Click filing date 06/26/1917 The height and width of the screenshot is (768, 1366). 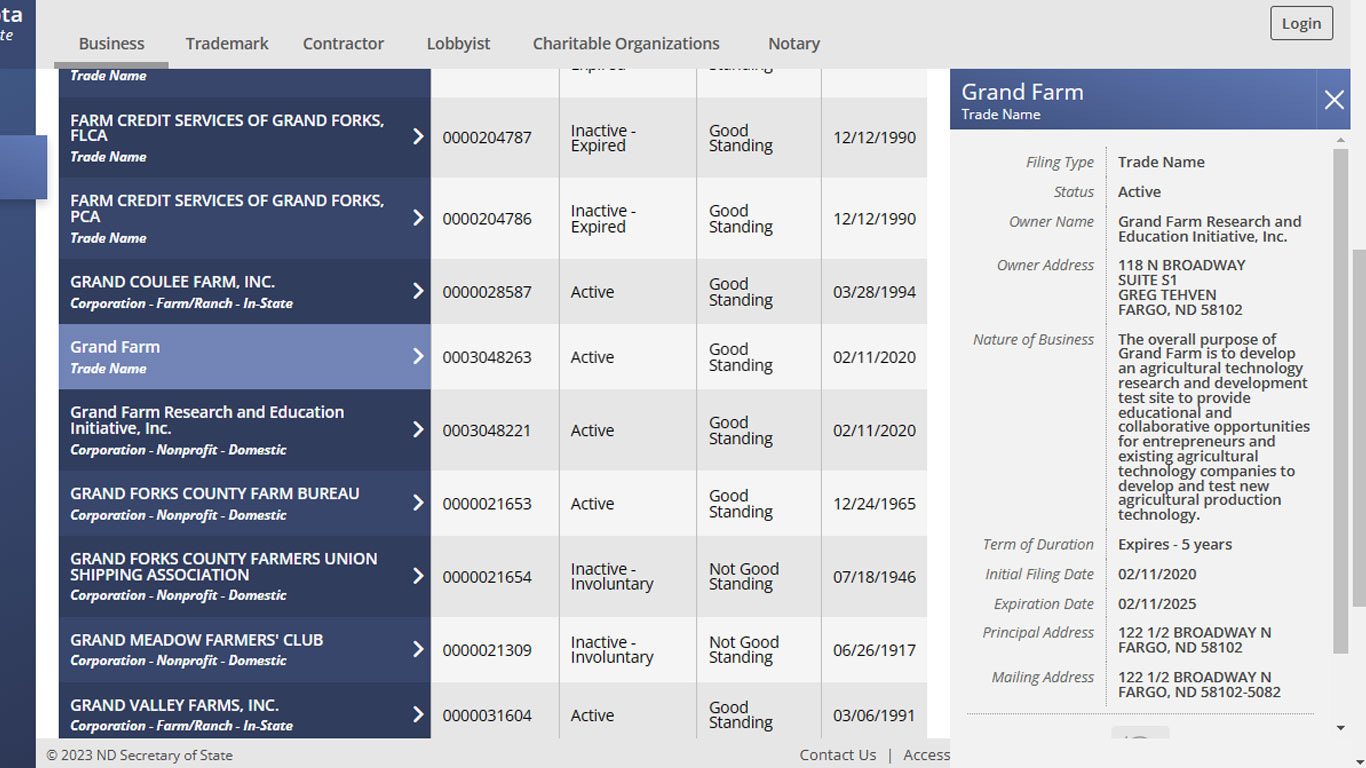point(874,650)
